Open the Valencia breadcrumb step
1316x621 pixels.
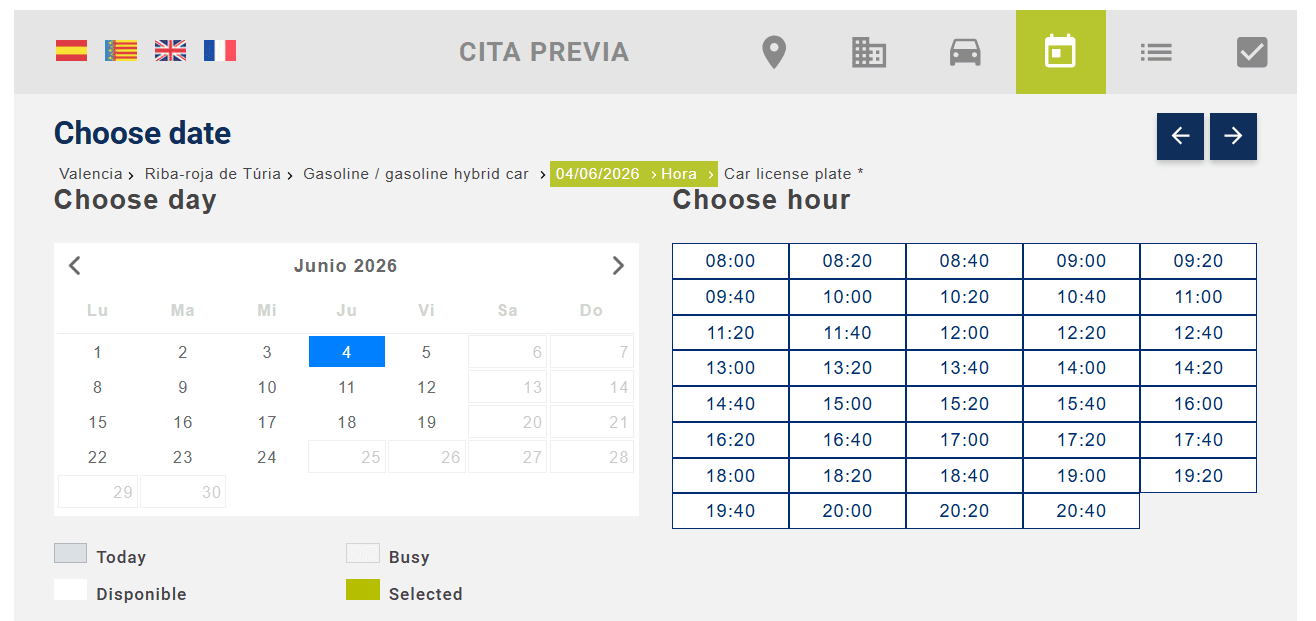[x=90, y=173]
